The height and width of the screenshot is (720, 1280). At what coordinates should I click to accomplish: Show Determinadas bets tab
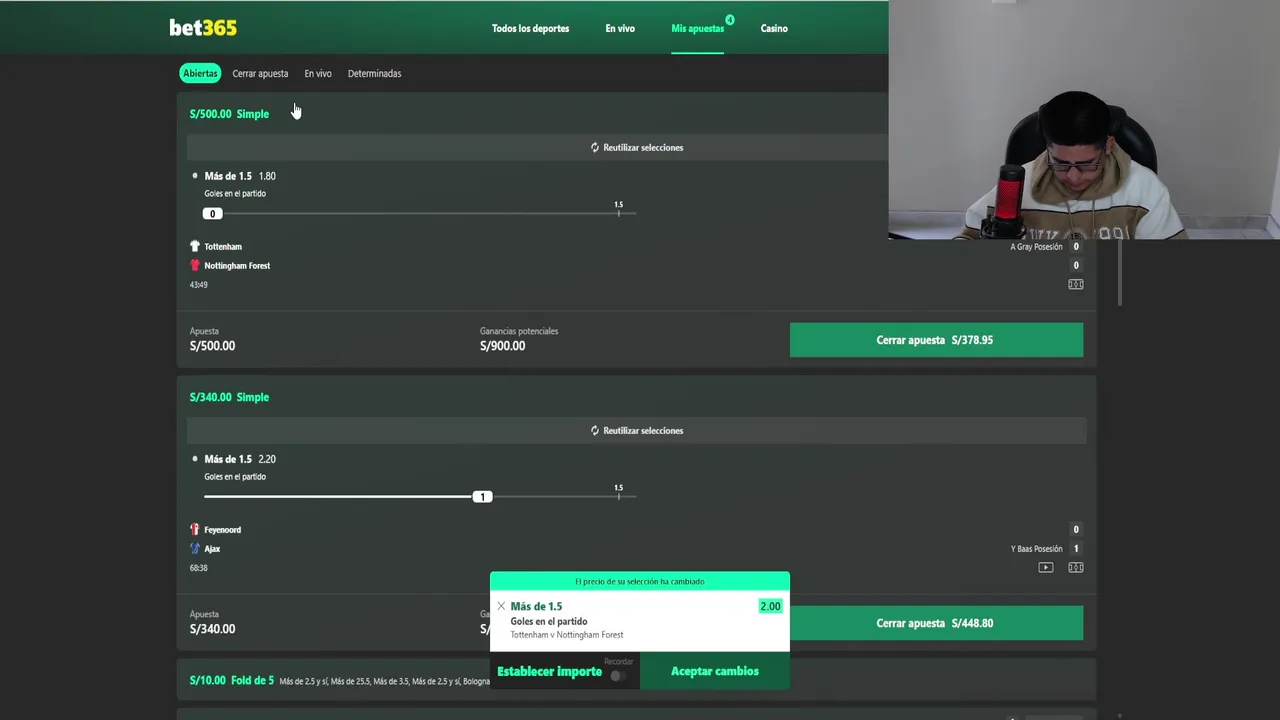click(x=374, y=73)
